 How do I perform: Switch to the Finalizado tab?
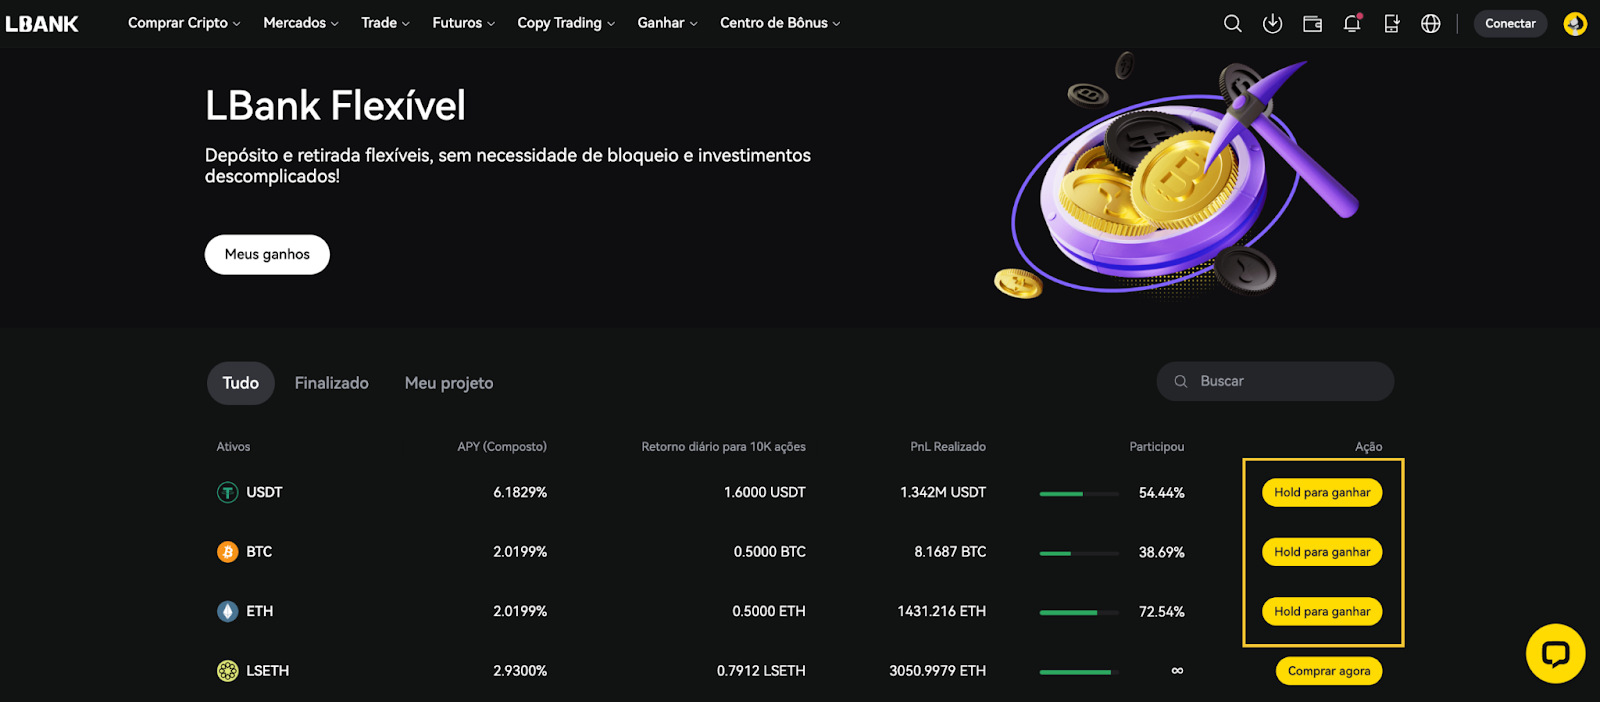(331, 383)
